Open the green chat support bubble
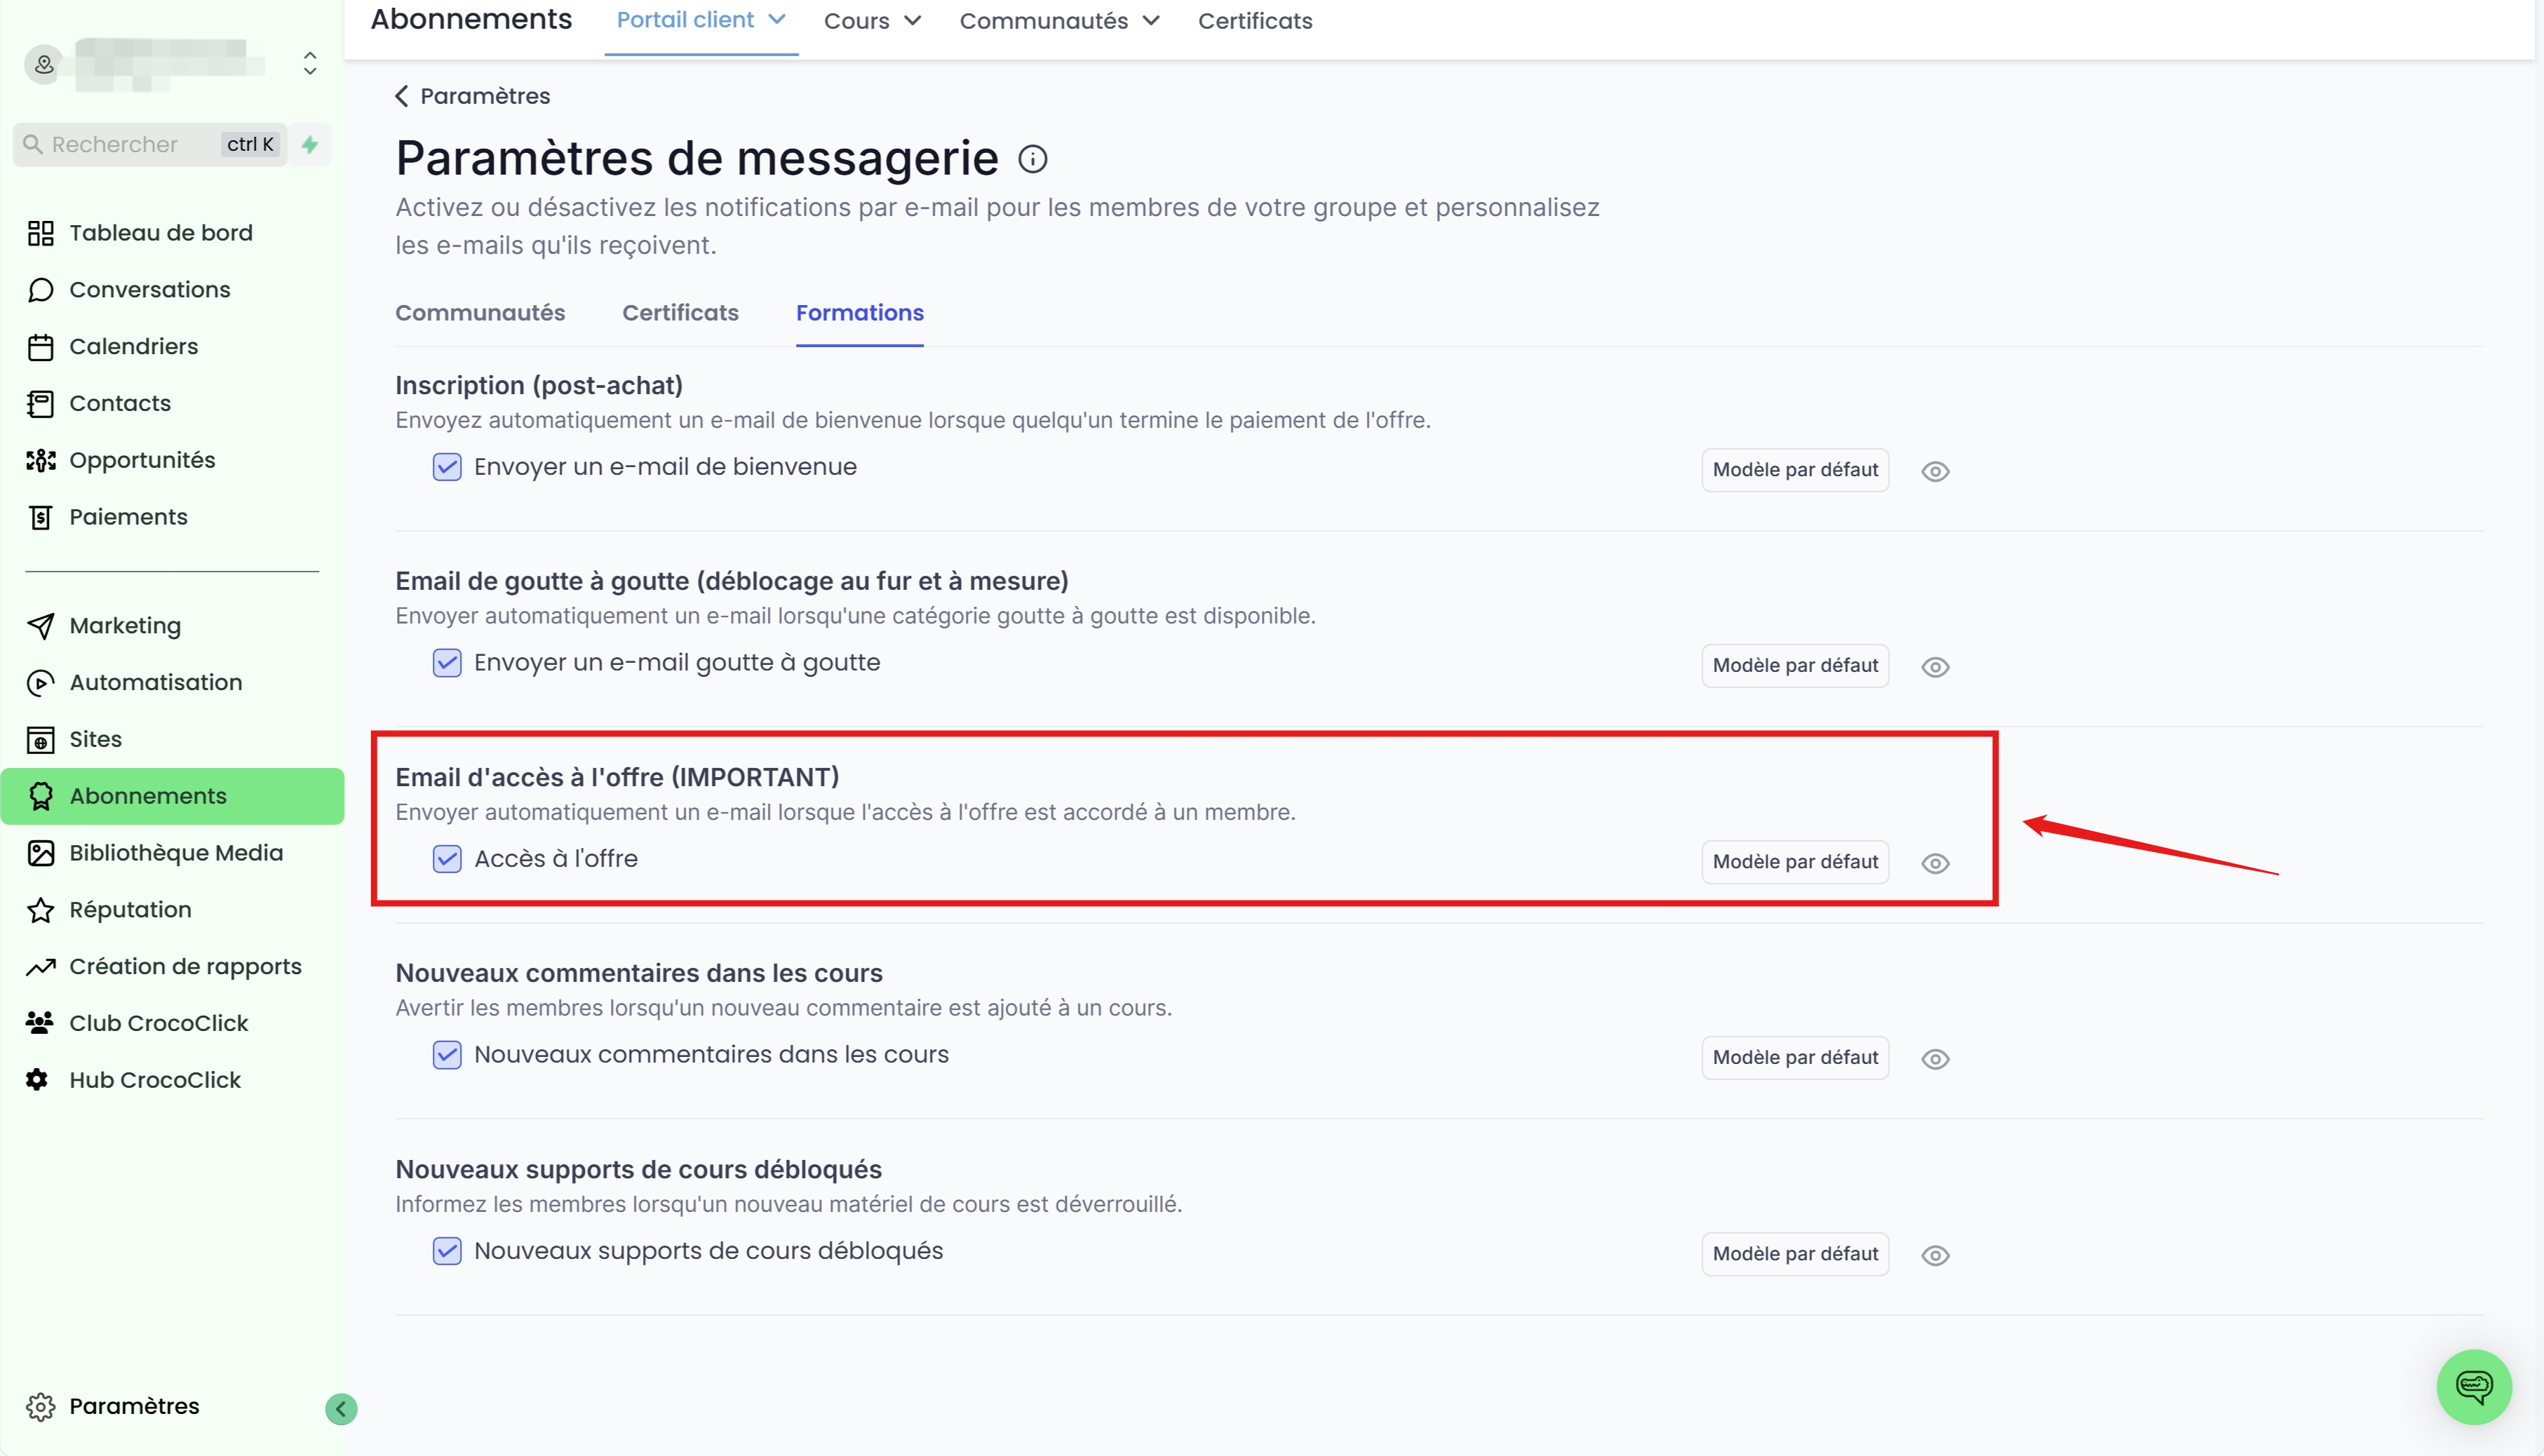Image resolution: width=2544 pixels, height=1456 pixels. tap(2474, 1386)
